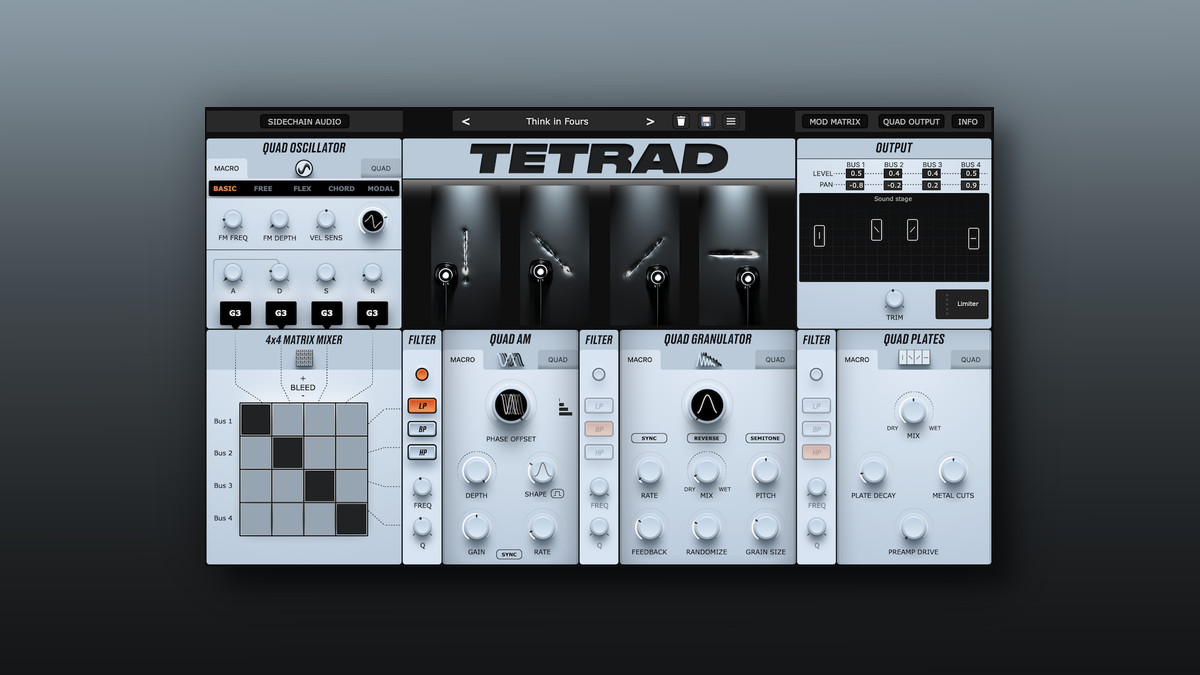The height and width of the screenshot is (675, 1200).
Task: Toggle the orange filter power button
Action: 421,374
